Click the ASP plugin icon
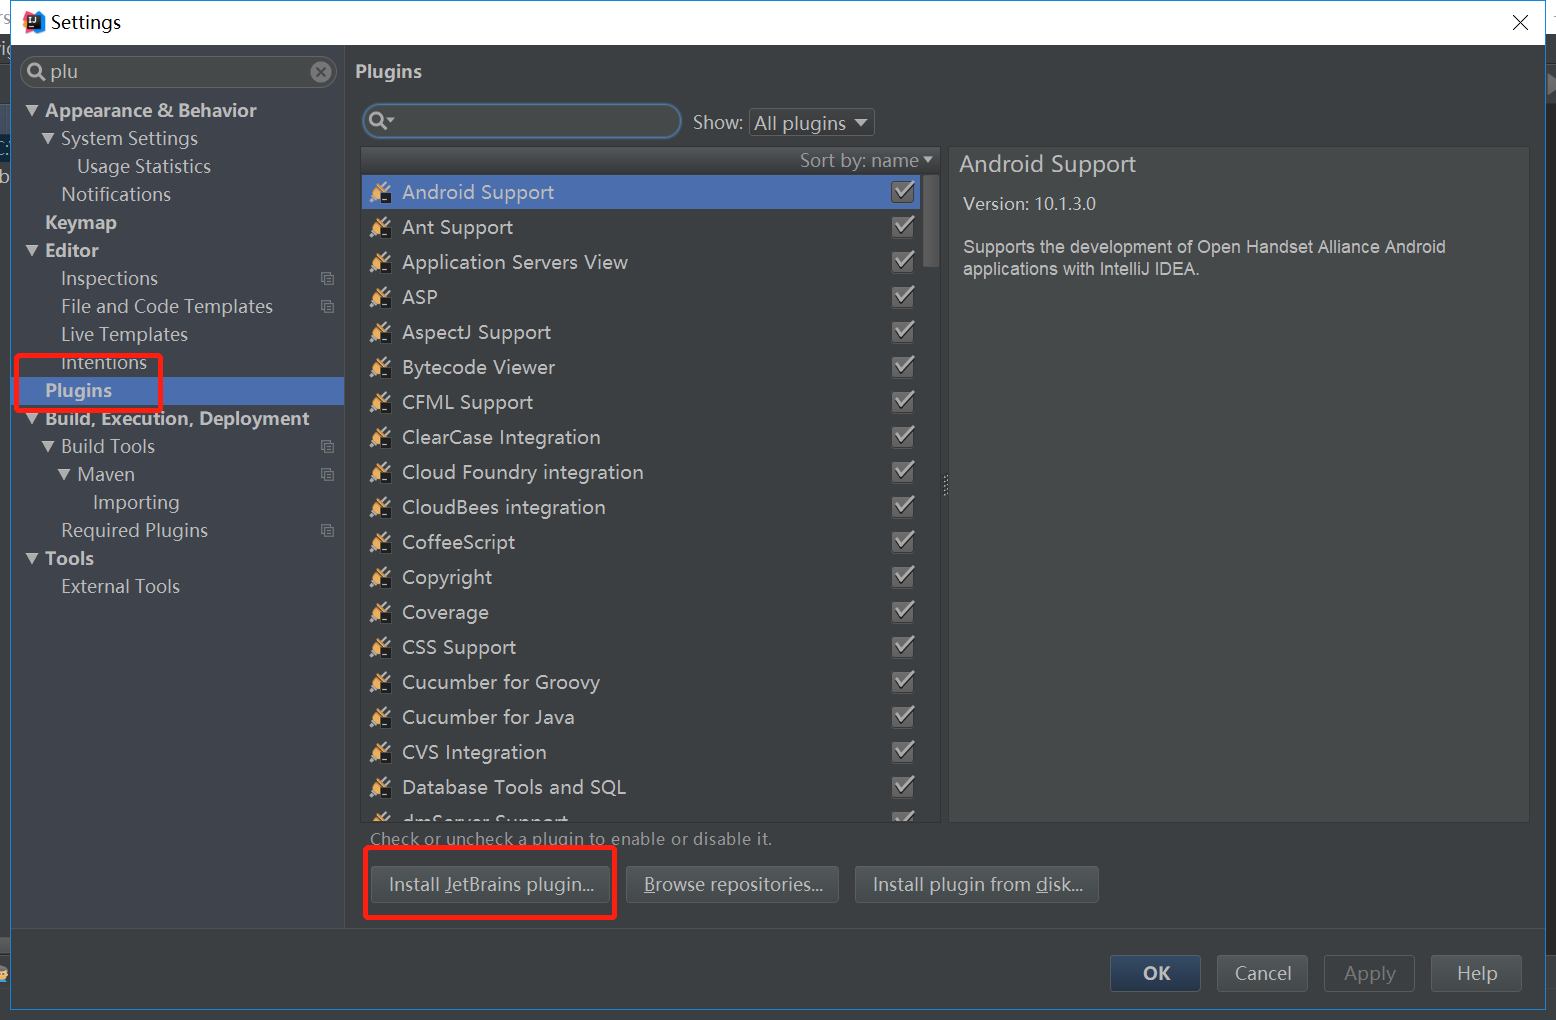Screen dimensions: 1556x1020 point(380,297)
